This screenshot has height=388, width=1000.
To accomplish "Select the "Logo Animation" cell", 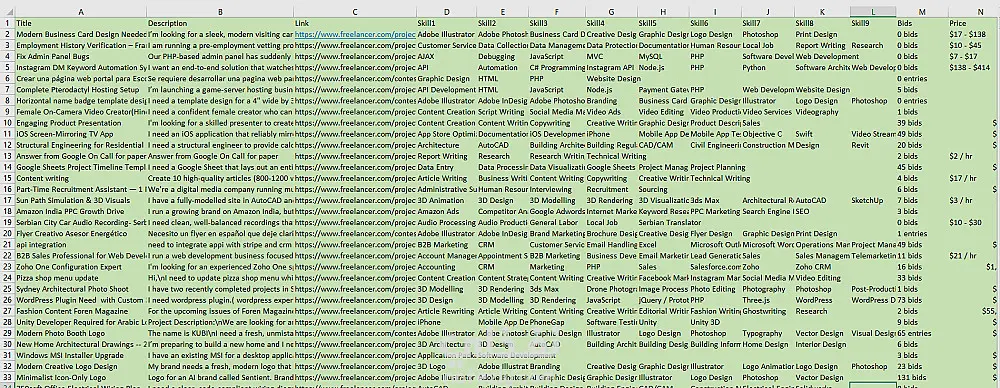I will pos(768,367).
